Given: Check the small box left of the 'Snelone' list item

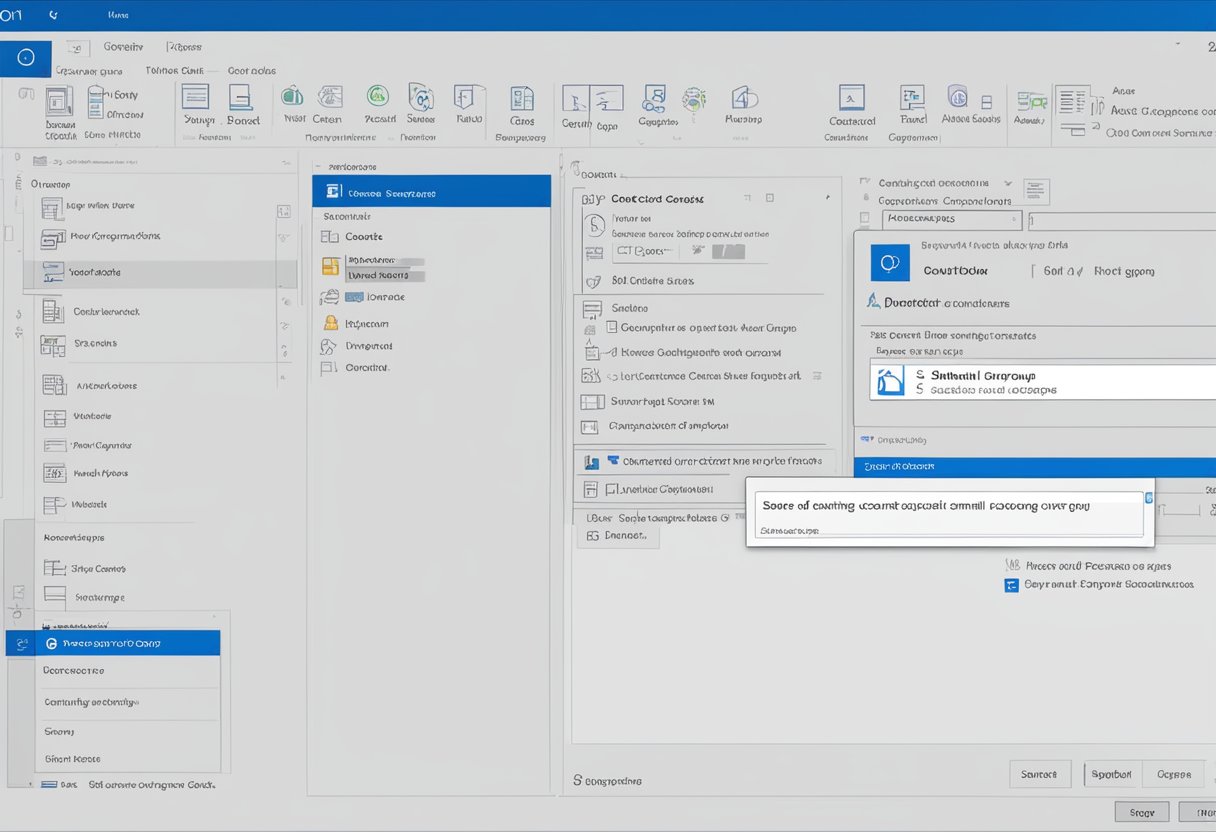Looking at the screenshot, I should tap(593, 308).
